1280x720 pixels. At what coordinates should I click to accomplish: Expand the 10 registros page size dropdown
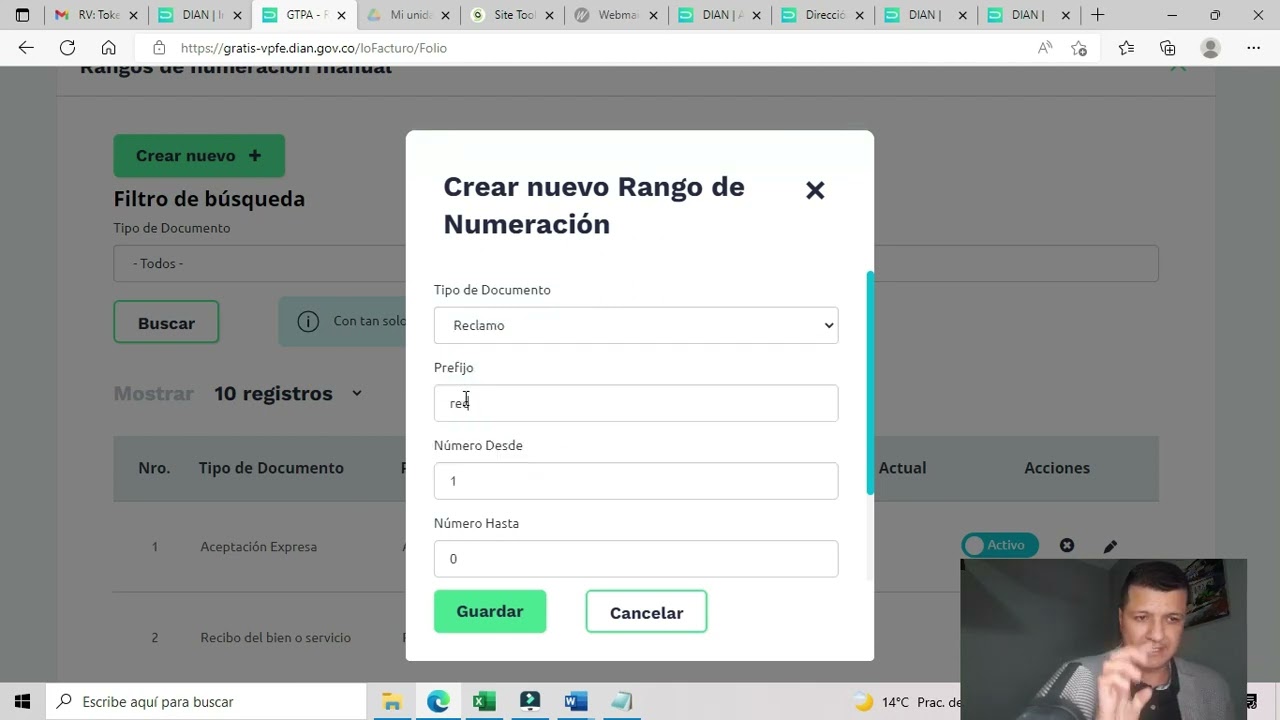pos(288,394)
